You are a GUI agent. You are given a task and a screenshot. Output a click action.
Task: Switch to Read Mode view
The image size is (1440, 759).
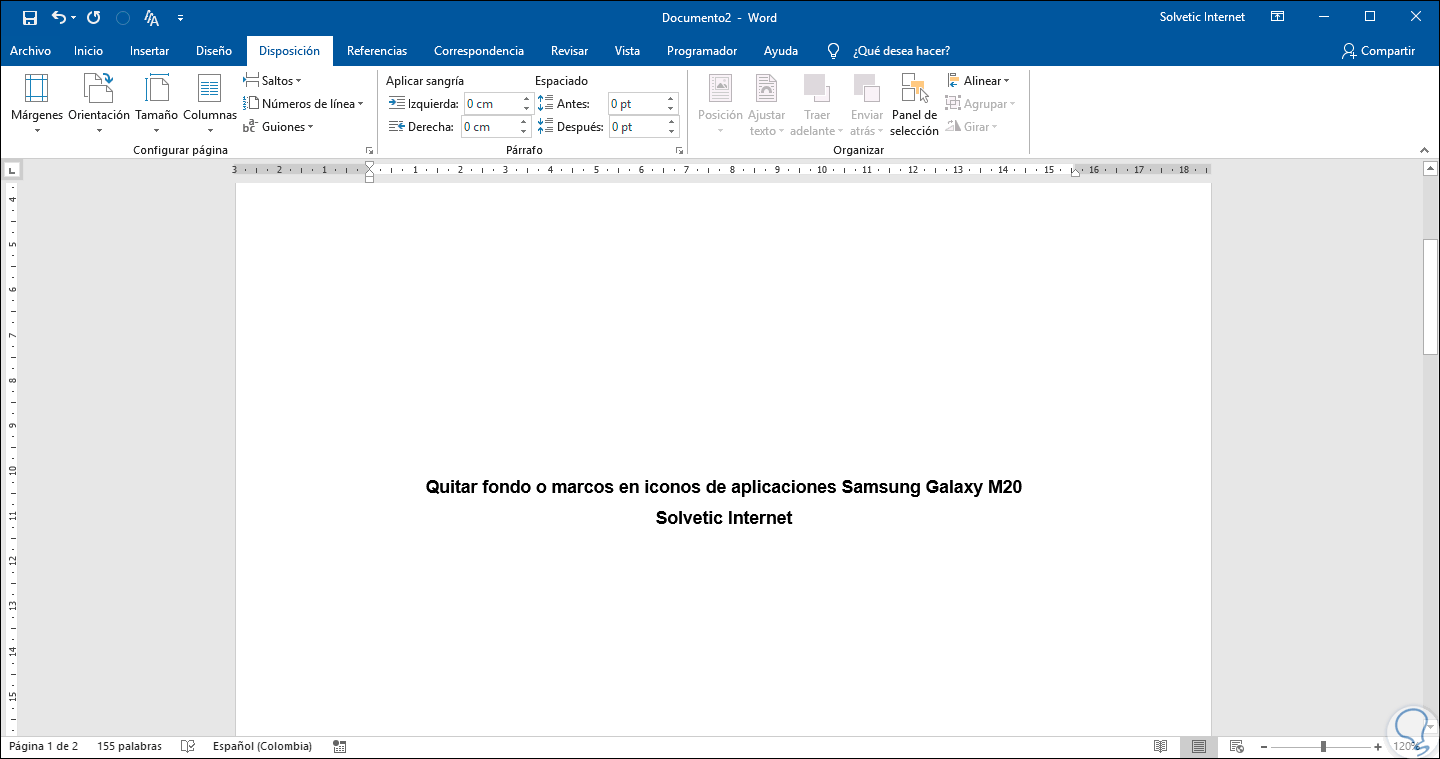point(1161,747)
